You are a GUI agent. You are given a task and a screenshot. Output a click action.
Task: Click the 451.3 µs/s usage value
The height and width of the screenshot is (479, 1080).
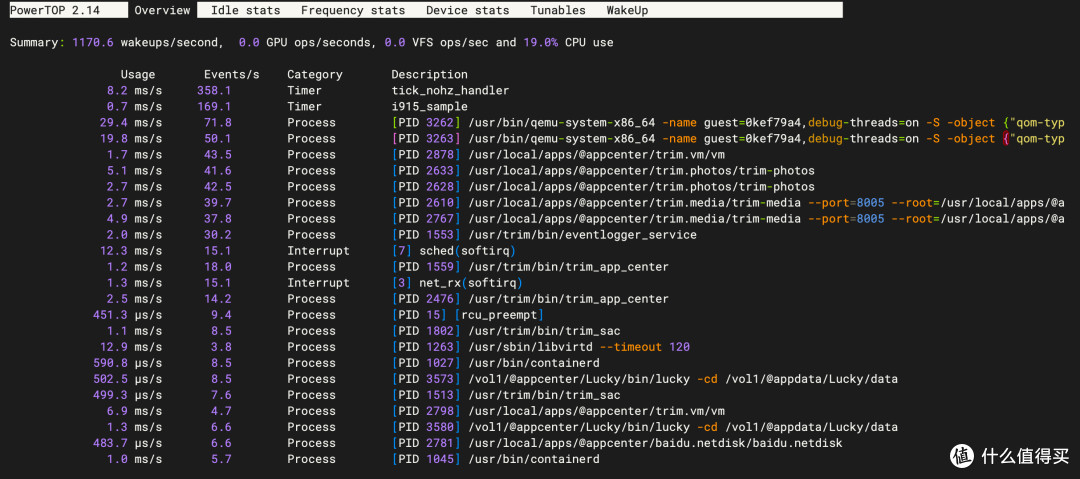click(x=127, y=315)
